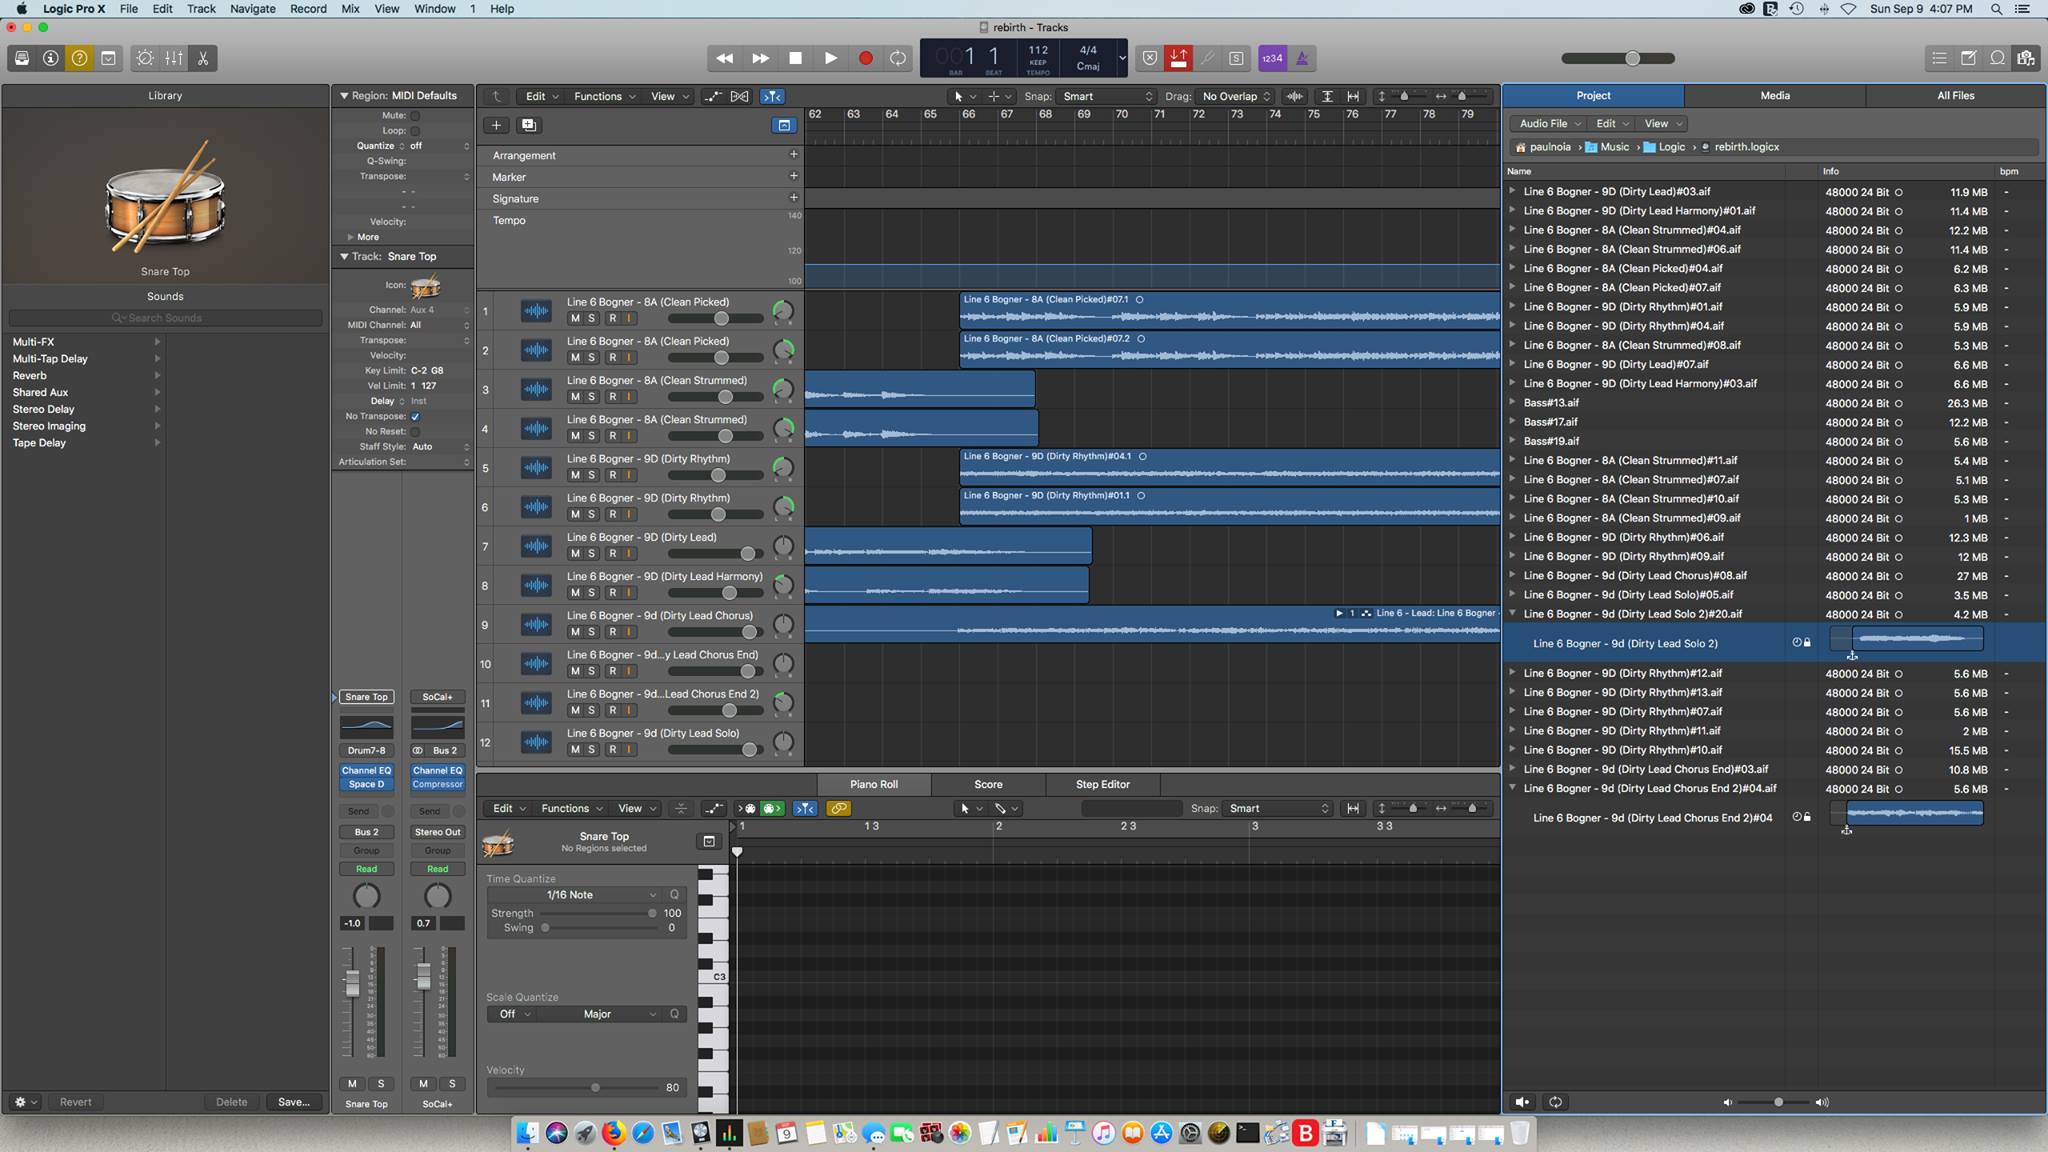Click the Forward transport button
Viewport: 2048px width, 1152px height.
760,58
